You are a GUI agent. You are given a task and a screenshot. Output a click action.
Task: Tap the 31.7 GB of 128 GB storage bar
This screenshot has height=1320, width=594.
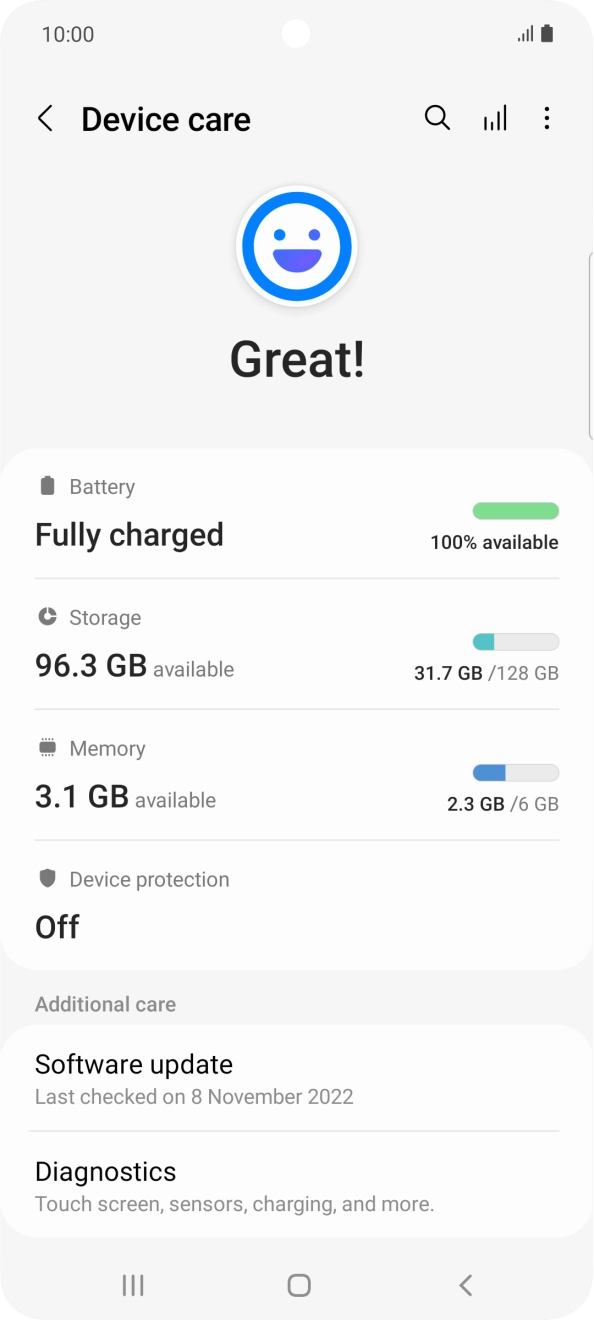(515, 641)
